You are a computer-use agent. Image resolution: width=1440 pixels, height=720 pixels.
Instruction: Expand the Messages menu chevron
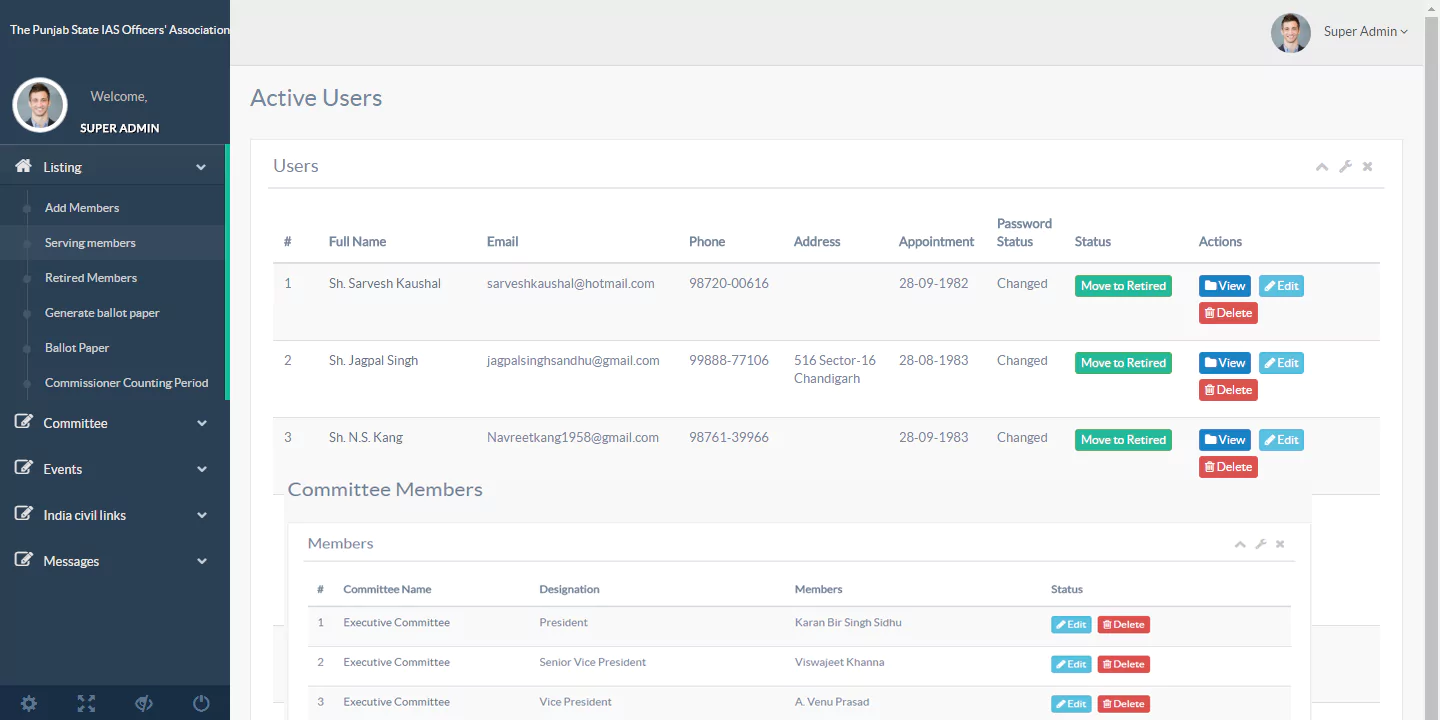coord(201,562)
